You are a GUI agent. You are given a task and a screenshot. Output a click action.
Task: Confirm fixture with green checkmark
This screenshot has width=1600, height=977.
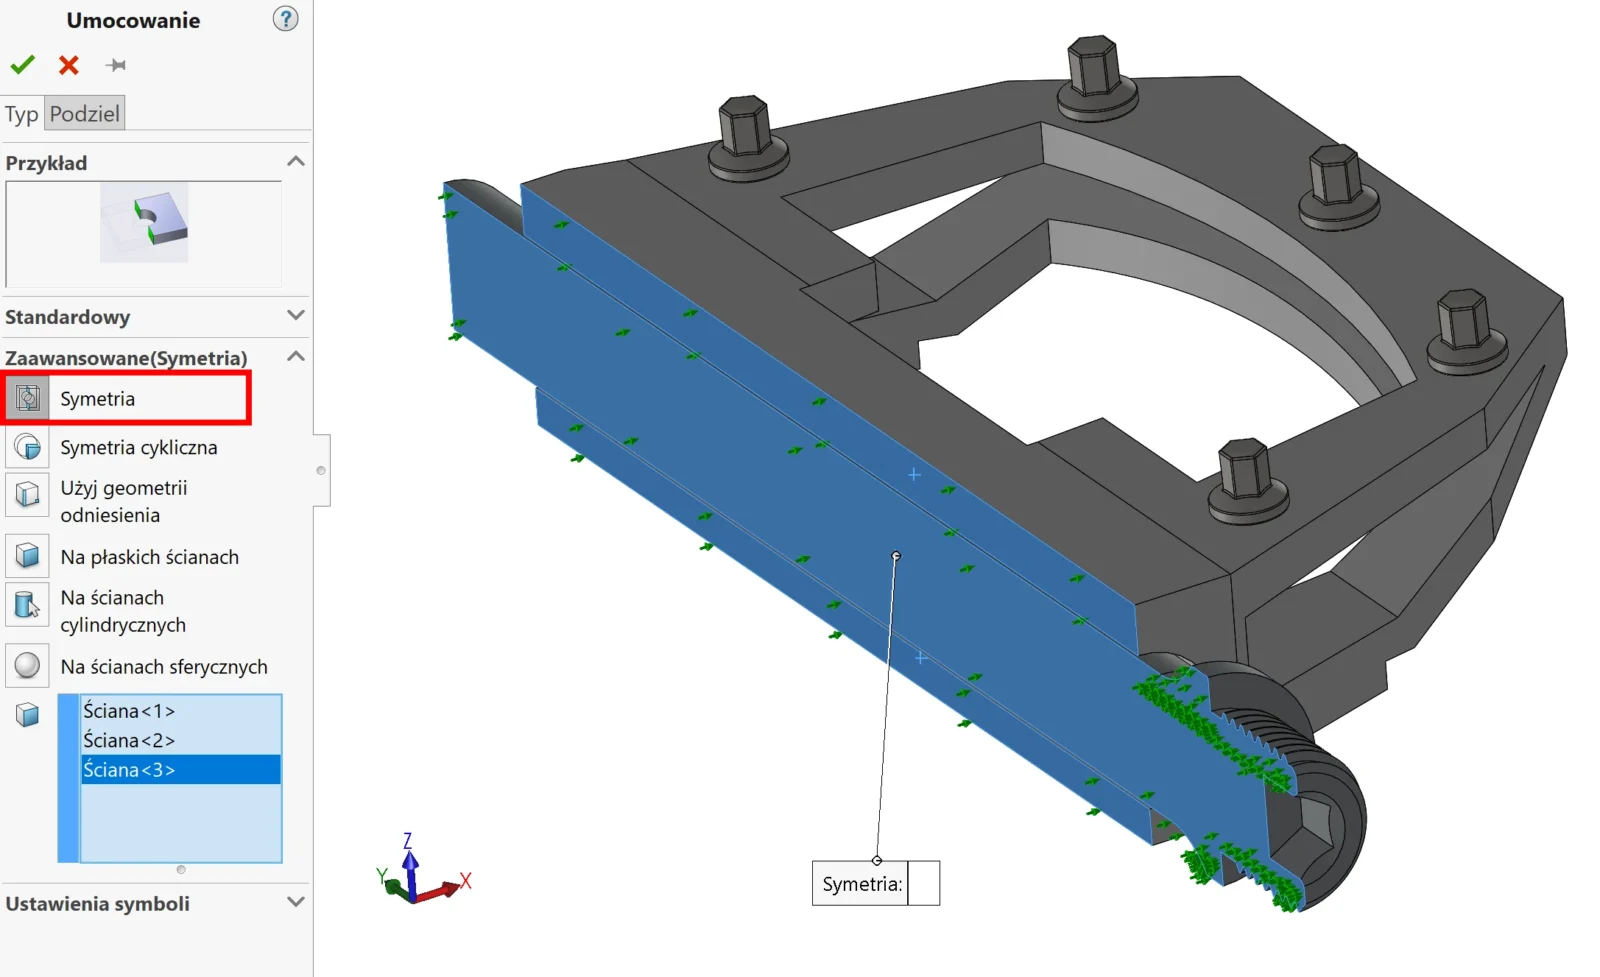pyautogui.click(x=22, y=65)
